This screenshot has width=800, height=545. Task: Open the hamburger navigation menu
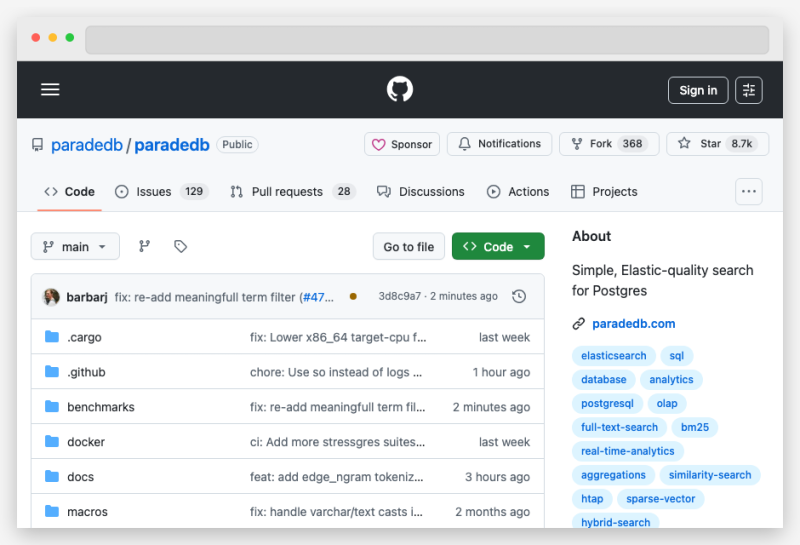50,89
